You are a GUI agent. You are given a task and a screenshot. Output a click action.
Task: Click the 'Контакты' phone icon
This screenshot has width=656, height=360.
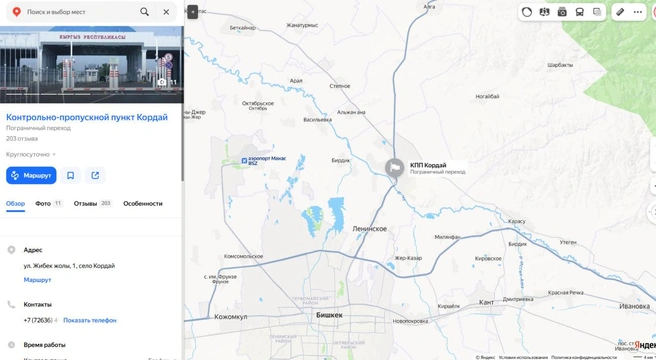tap(11, 304)
